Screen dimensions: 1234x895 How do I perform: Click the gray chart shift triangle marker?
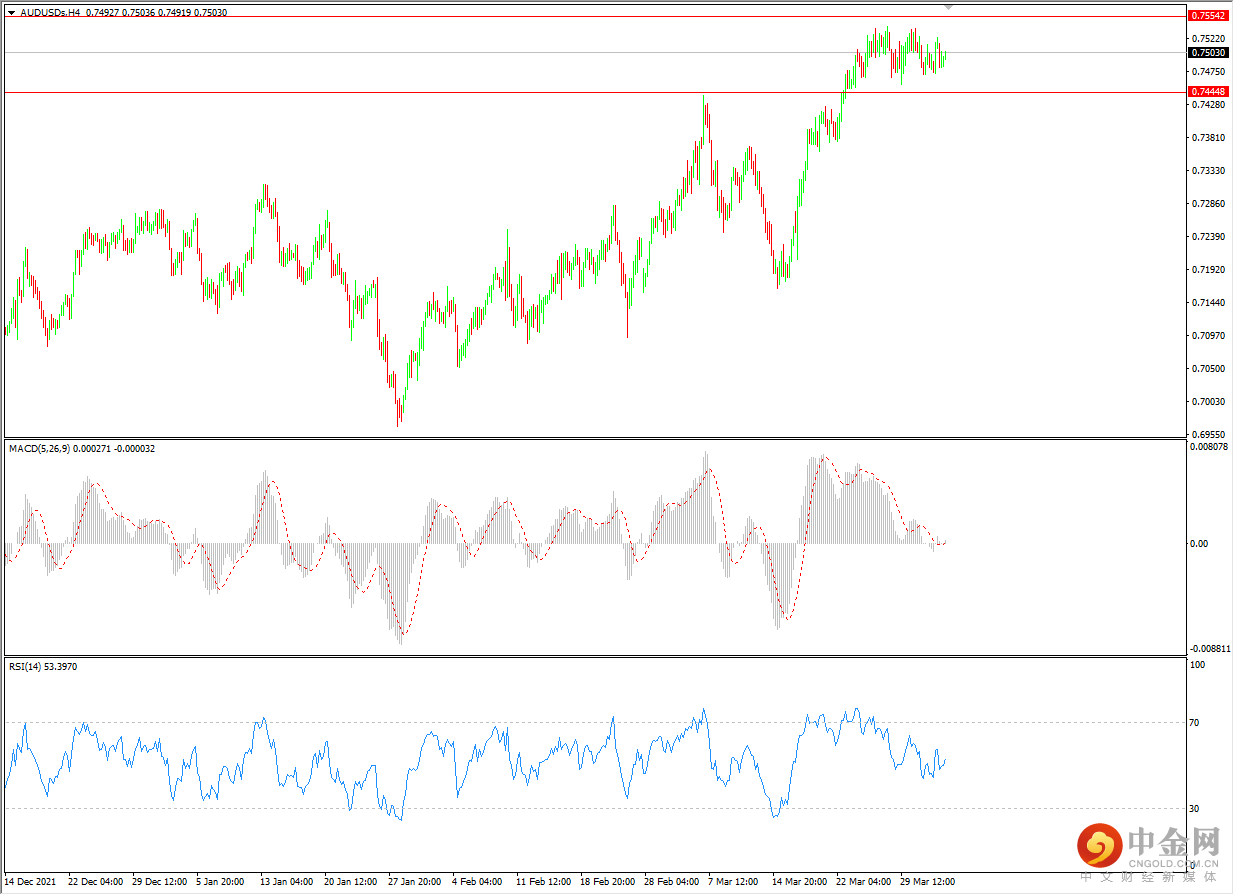click(x=949, y=7)
